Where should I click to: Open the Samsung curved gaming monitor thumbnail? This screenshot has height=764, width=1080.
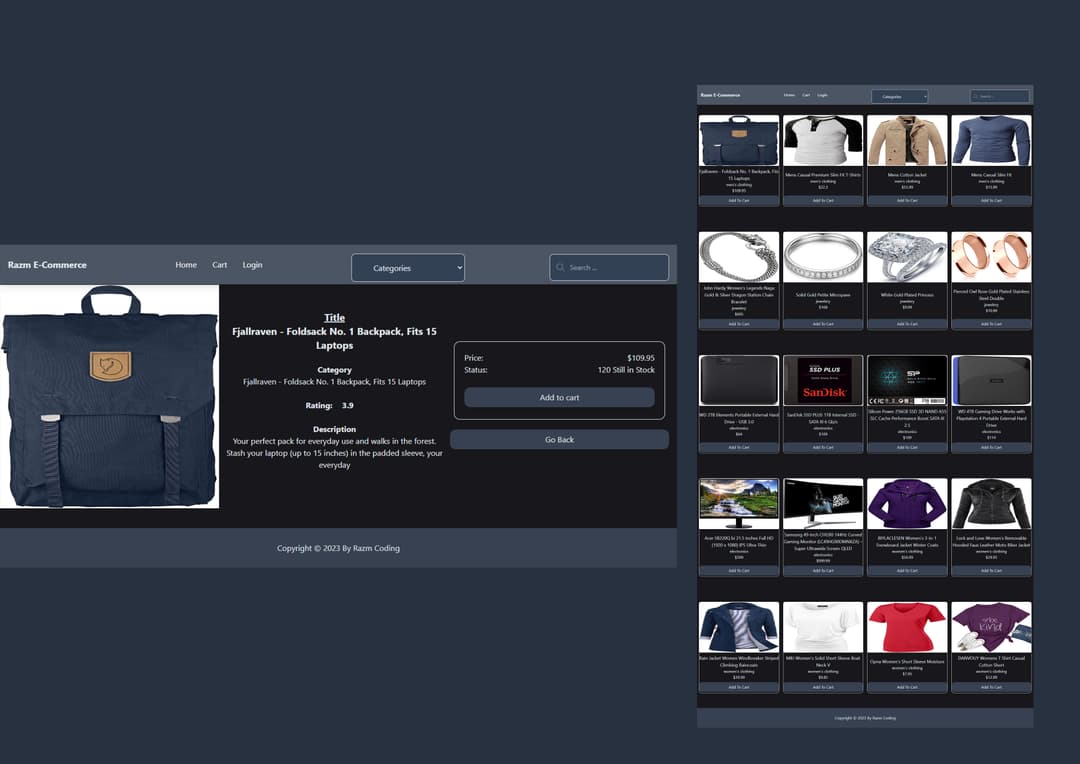[x=823, y=504]
